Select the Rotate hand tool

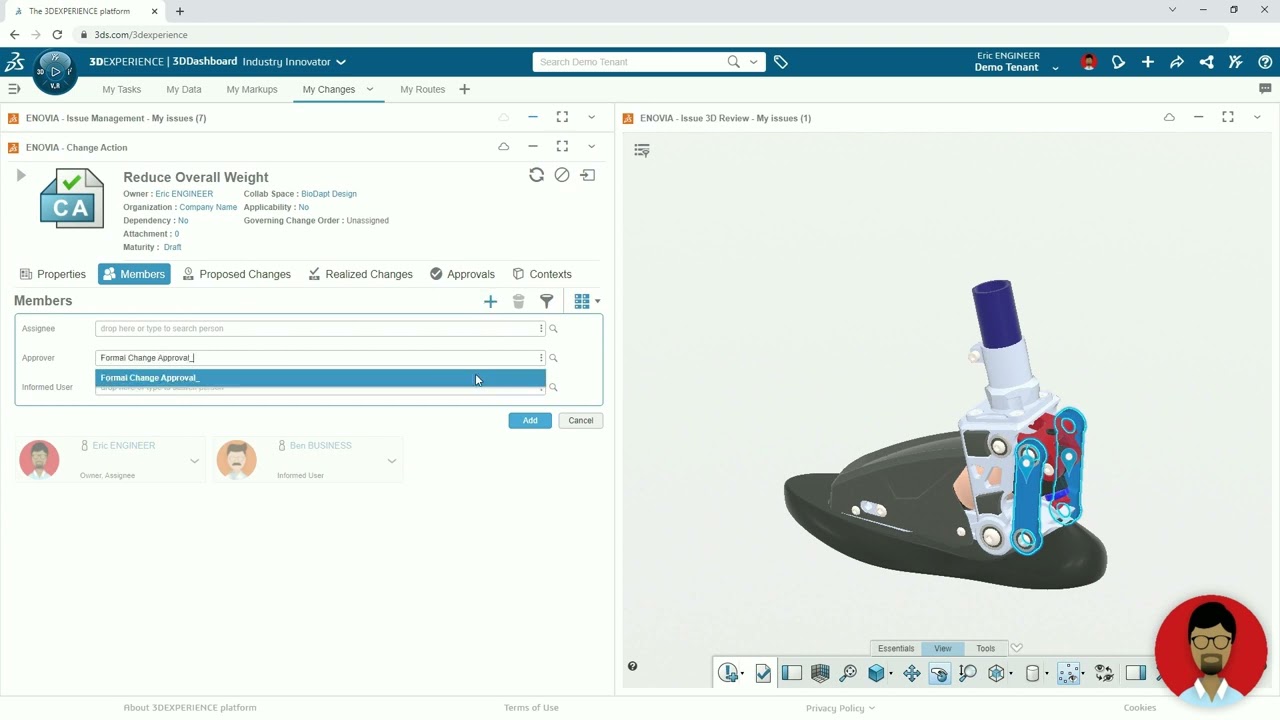(x=939, y=673)
